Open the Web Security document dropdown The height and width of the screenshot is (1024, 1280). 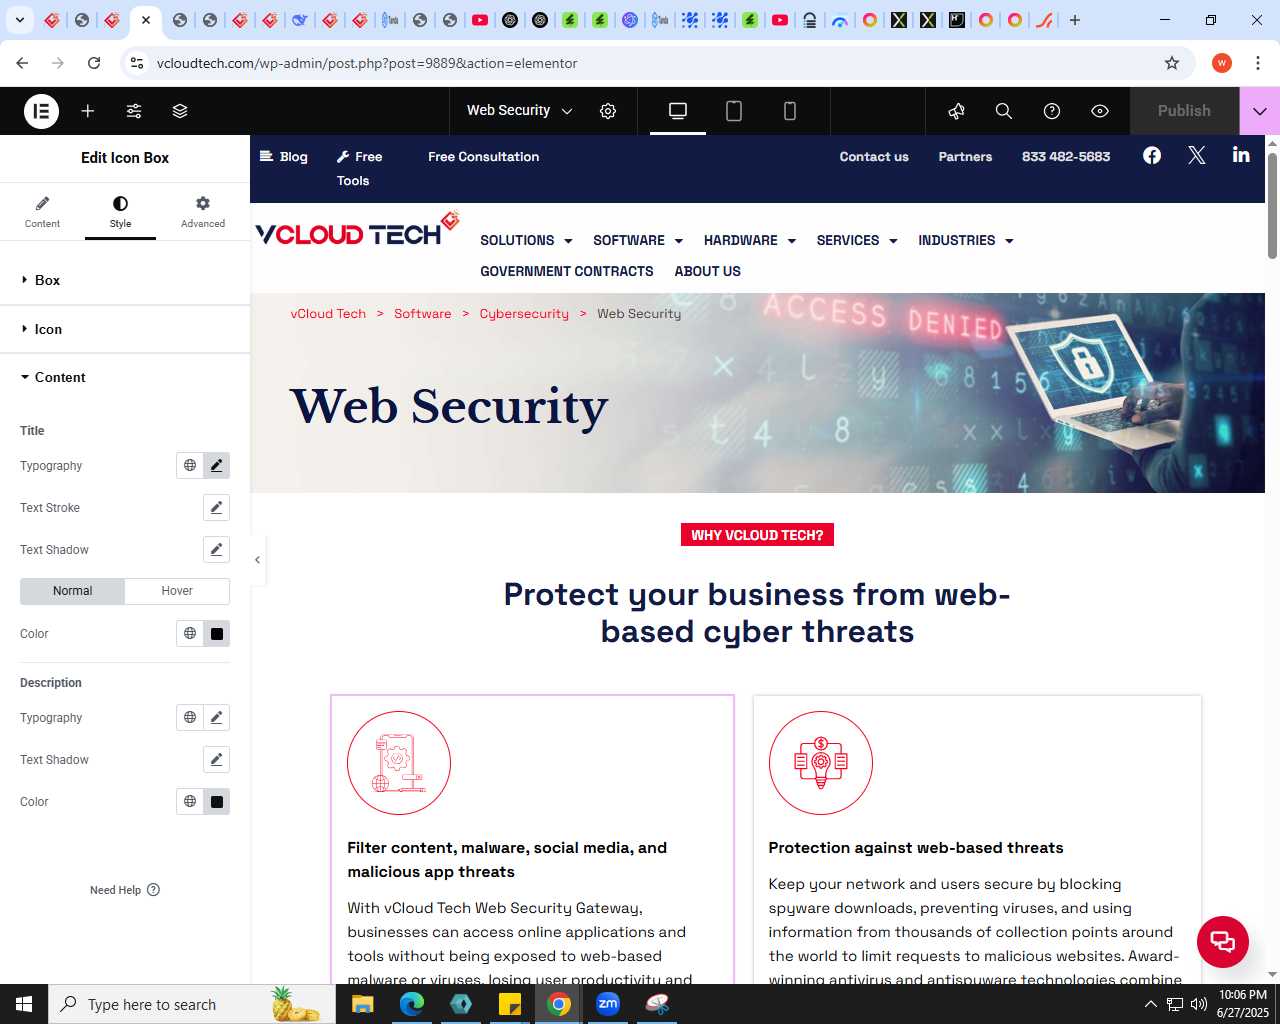519,111
